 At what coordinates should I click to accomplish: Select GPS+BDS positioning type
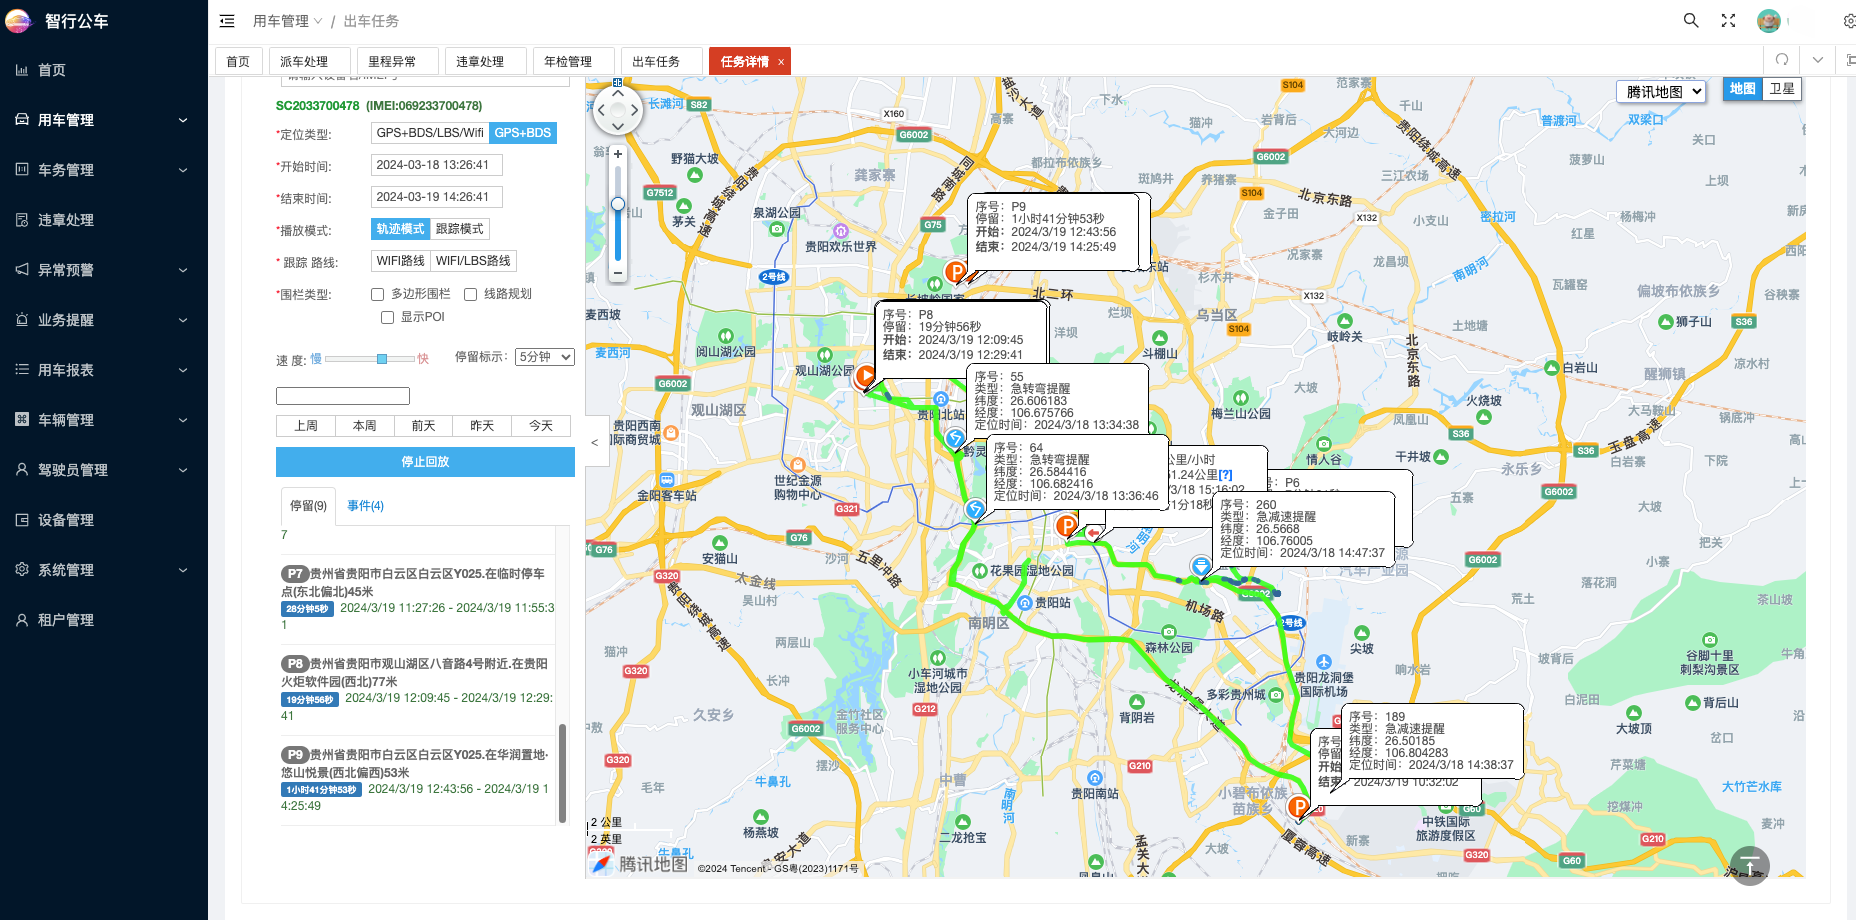(x=523, y=133)
